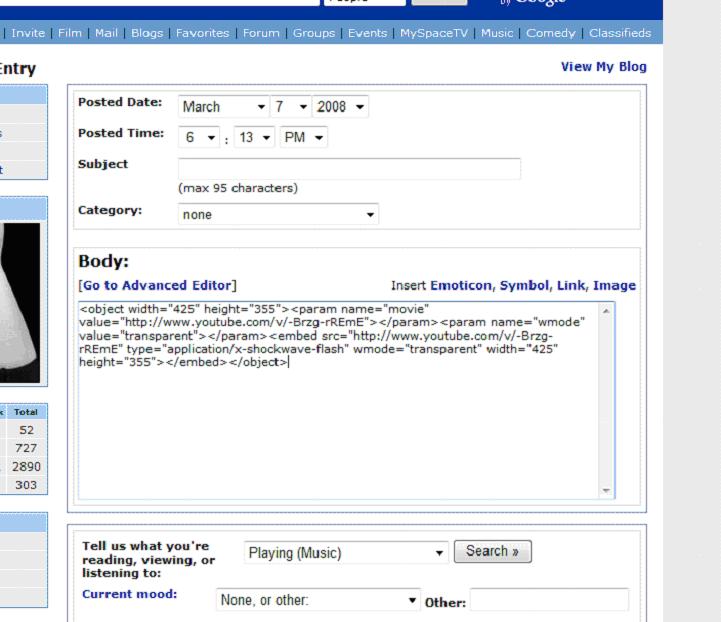Viewport: 721px width, 622px height.
Task: Click the Insert Link link
Action: (x=571, y=285)
